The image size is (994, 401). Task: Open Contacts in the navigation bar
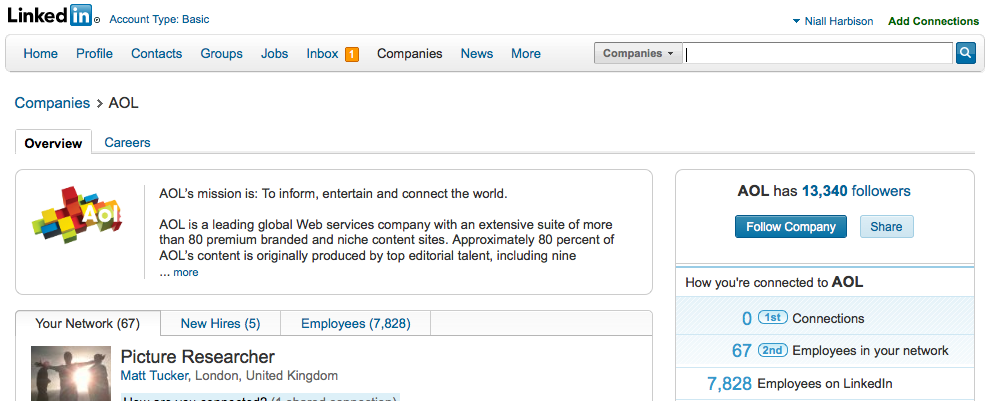tap(157, 54)
